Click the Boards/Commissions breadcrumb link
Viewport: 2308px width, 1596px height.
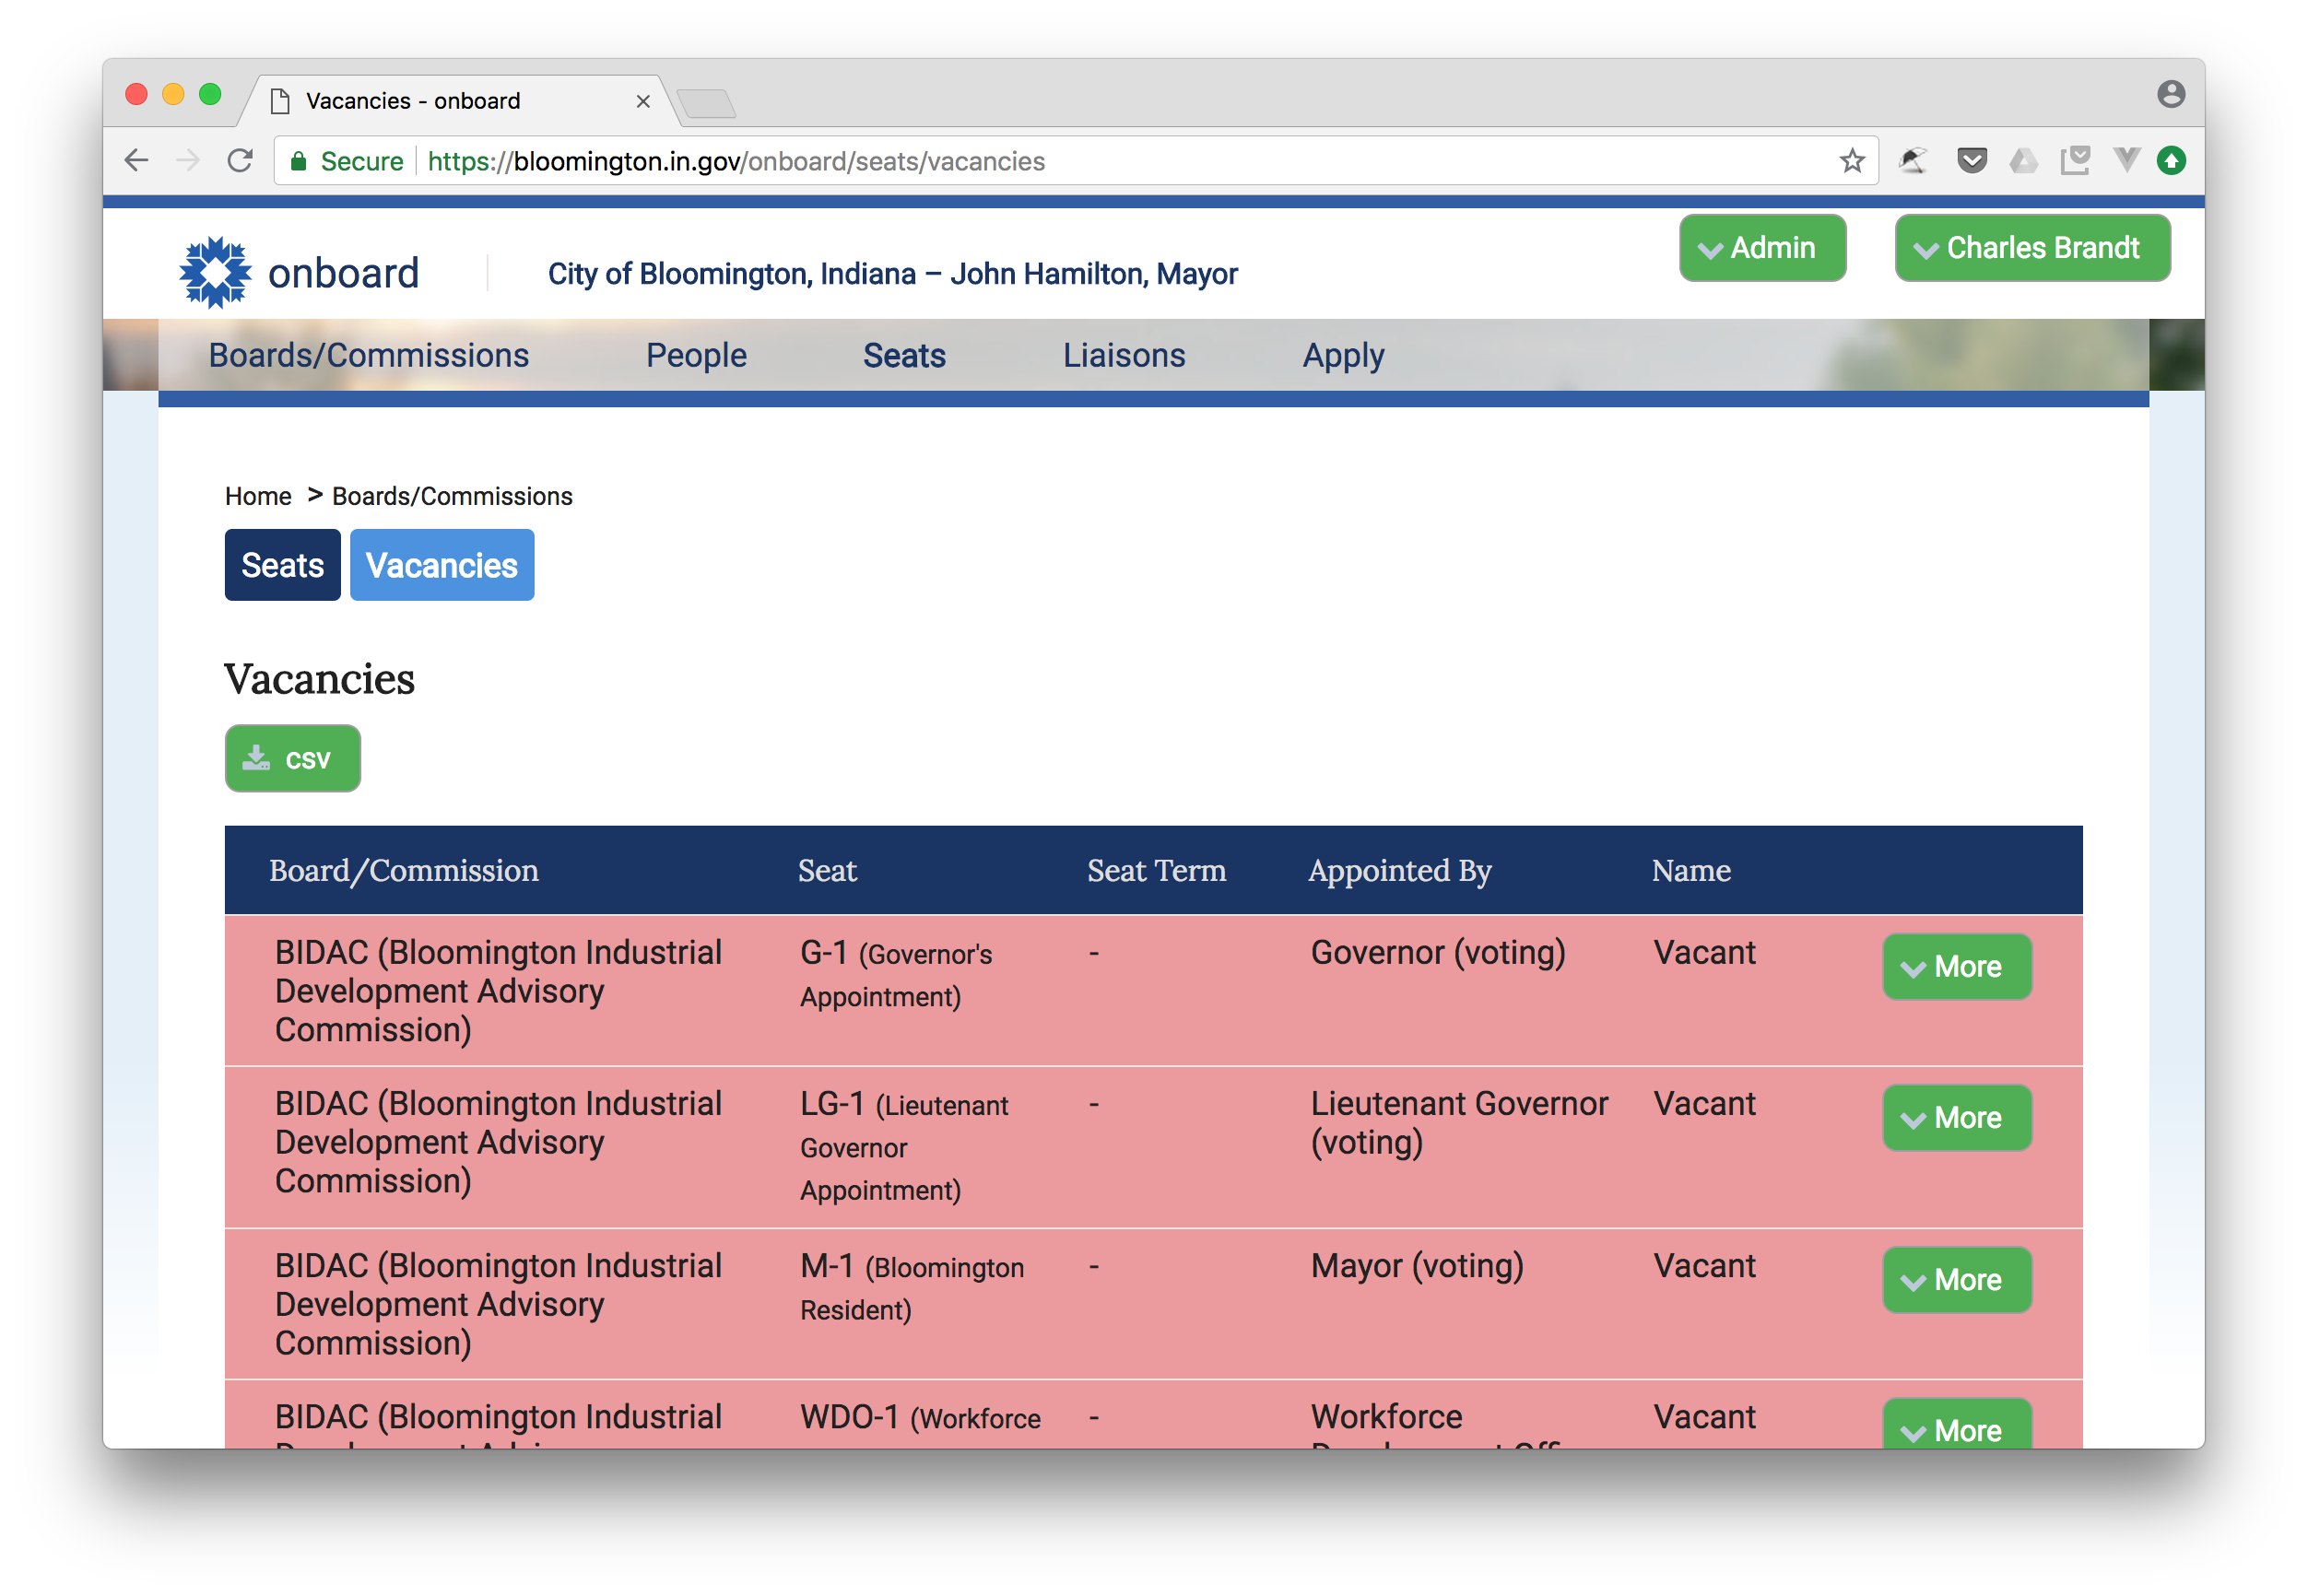coord(451,497)
